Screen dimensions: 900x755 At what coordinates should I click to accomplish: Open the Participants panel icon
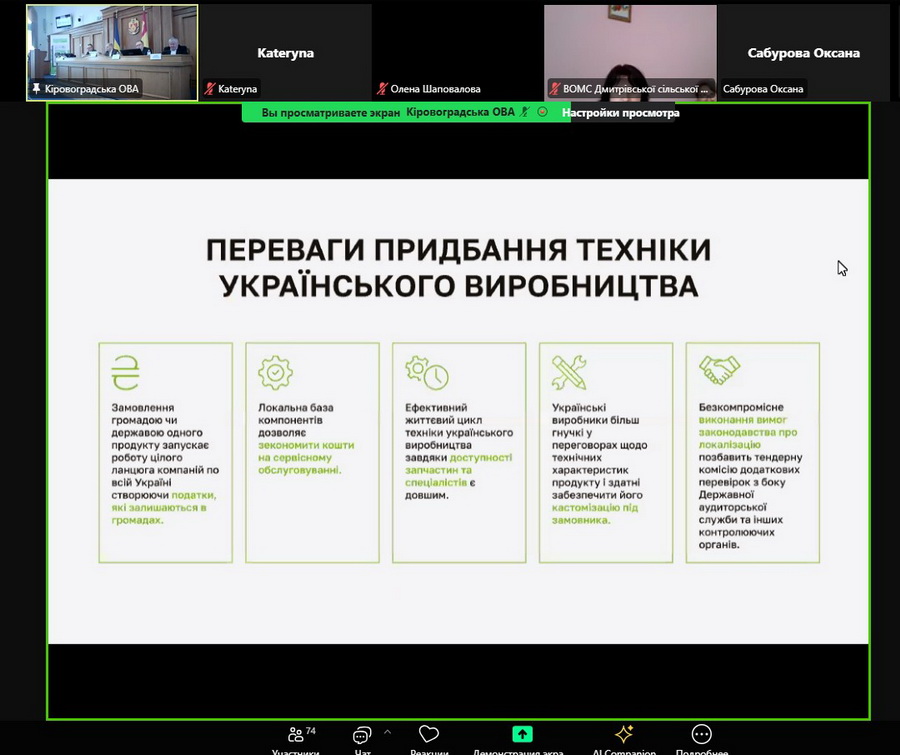[295, 735]
